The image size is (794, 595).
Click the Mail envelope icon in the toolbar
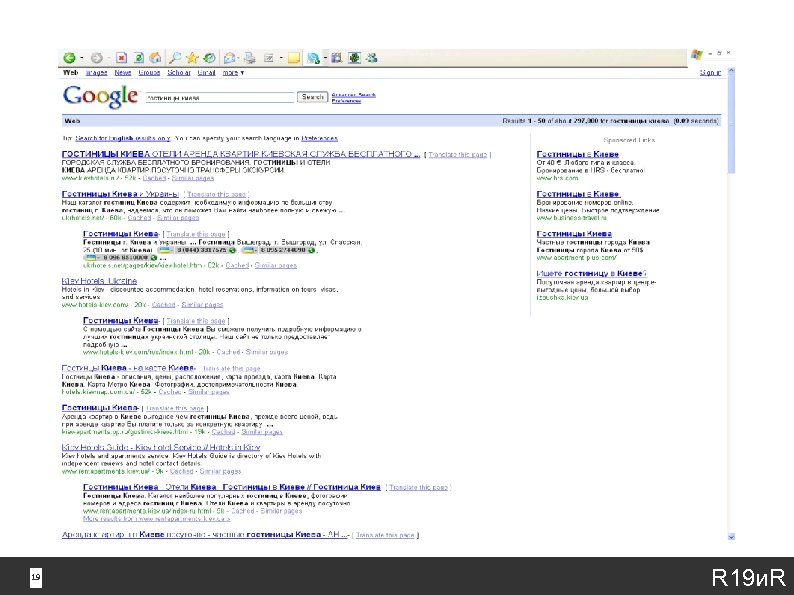(229, 58)
